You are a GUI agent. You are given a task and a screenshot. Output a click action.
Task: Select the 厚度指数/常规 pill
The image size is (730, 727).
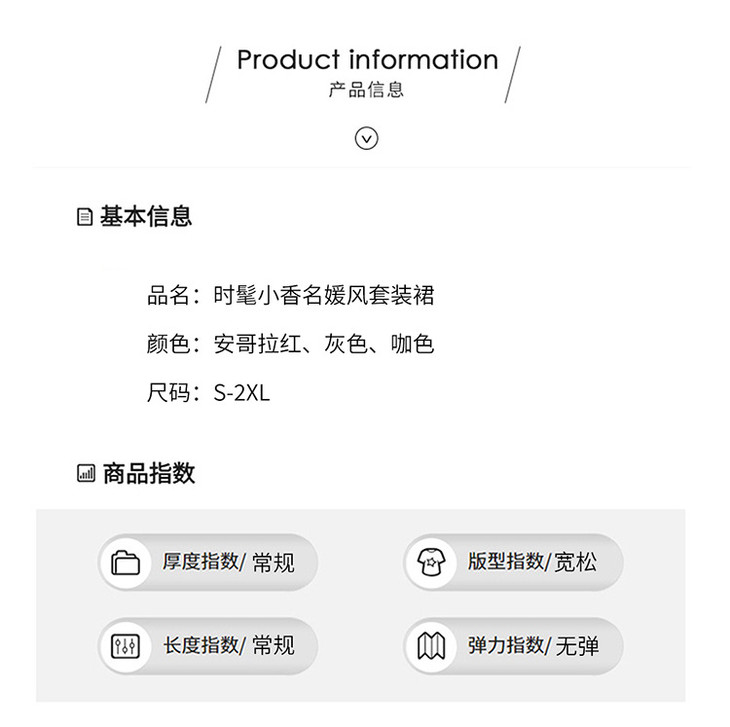[208, 562]
